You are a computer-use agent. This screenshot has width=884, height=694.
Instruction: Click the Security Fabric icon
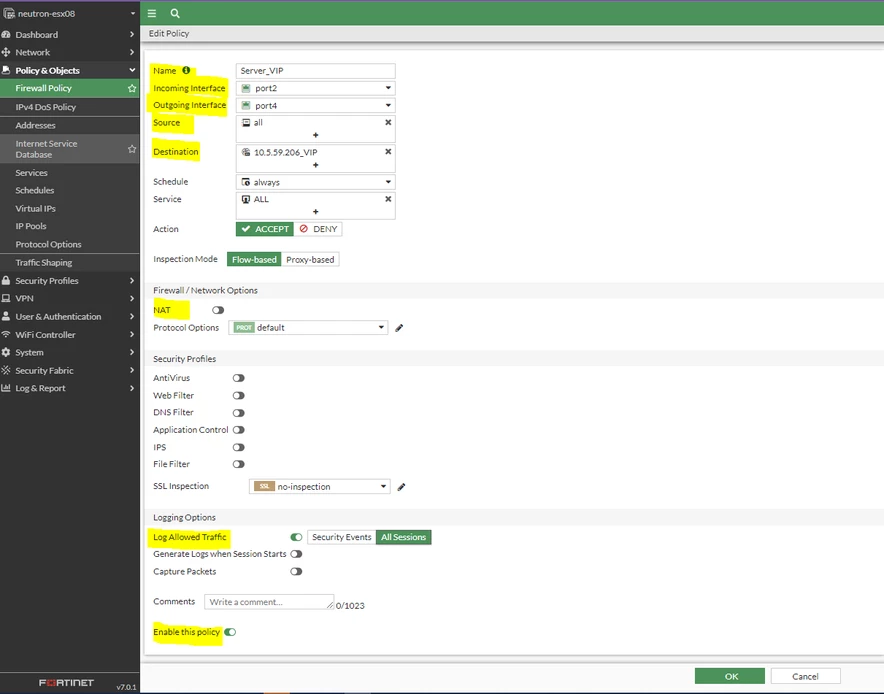tap(6, 370)
